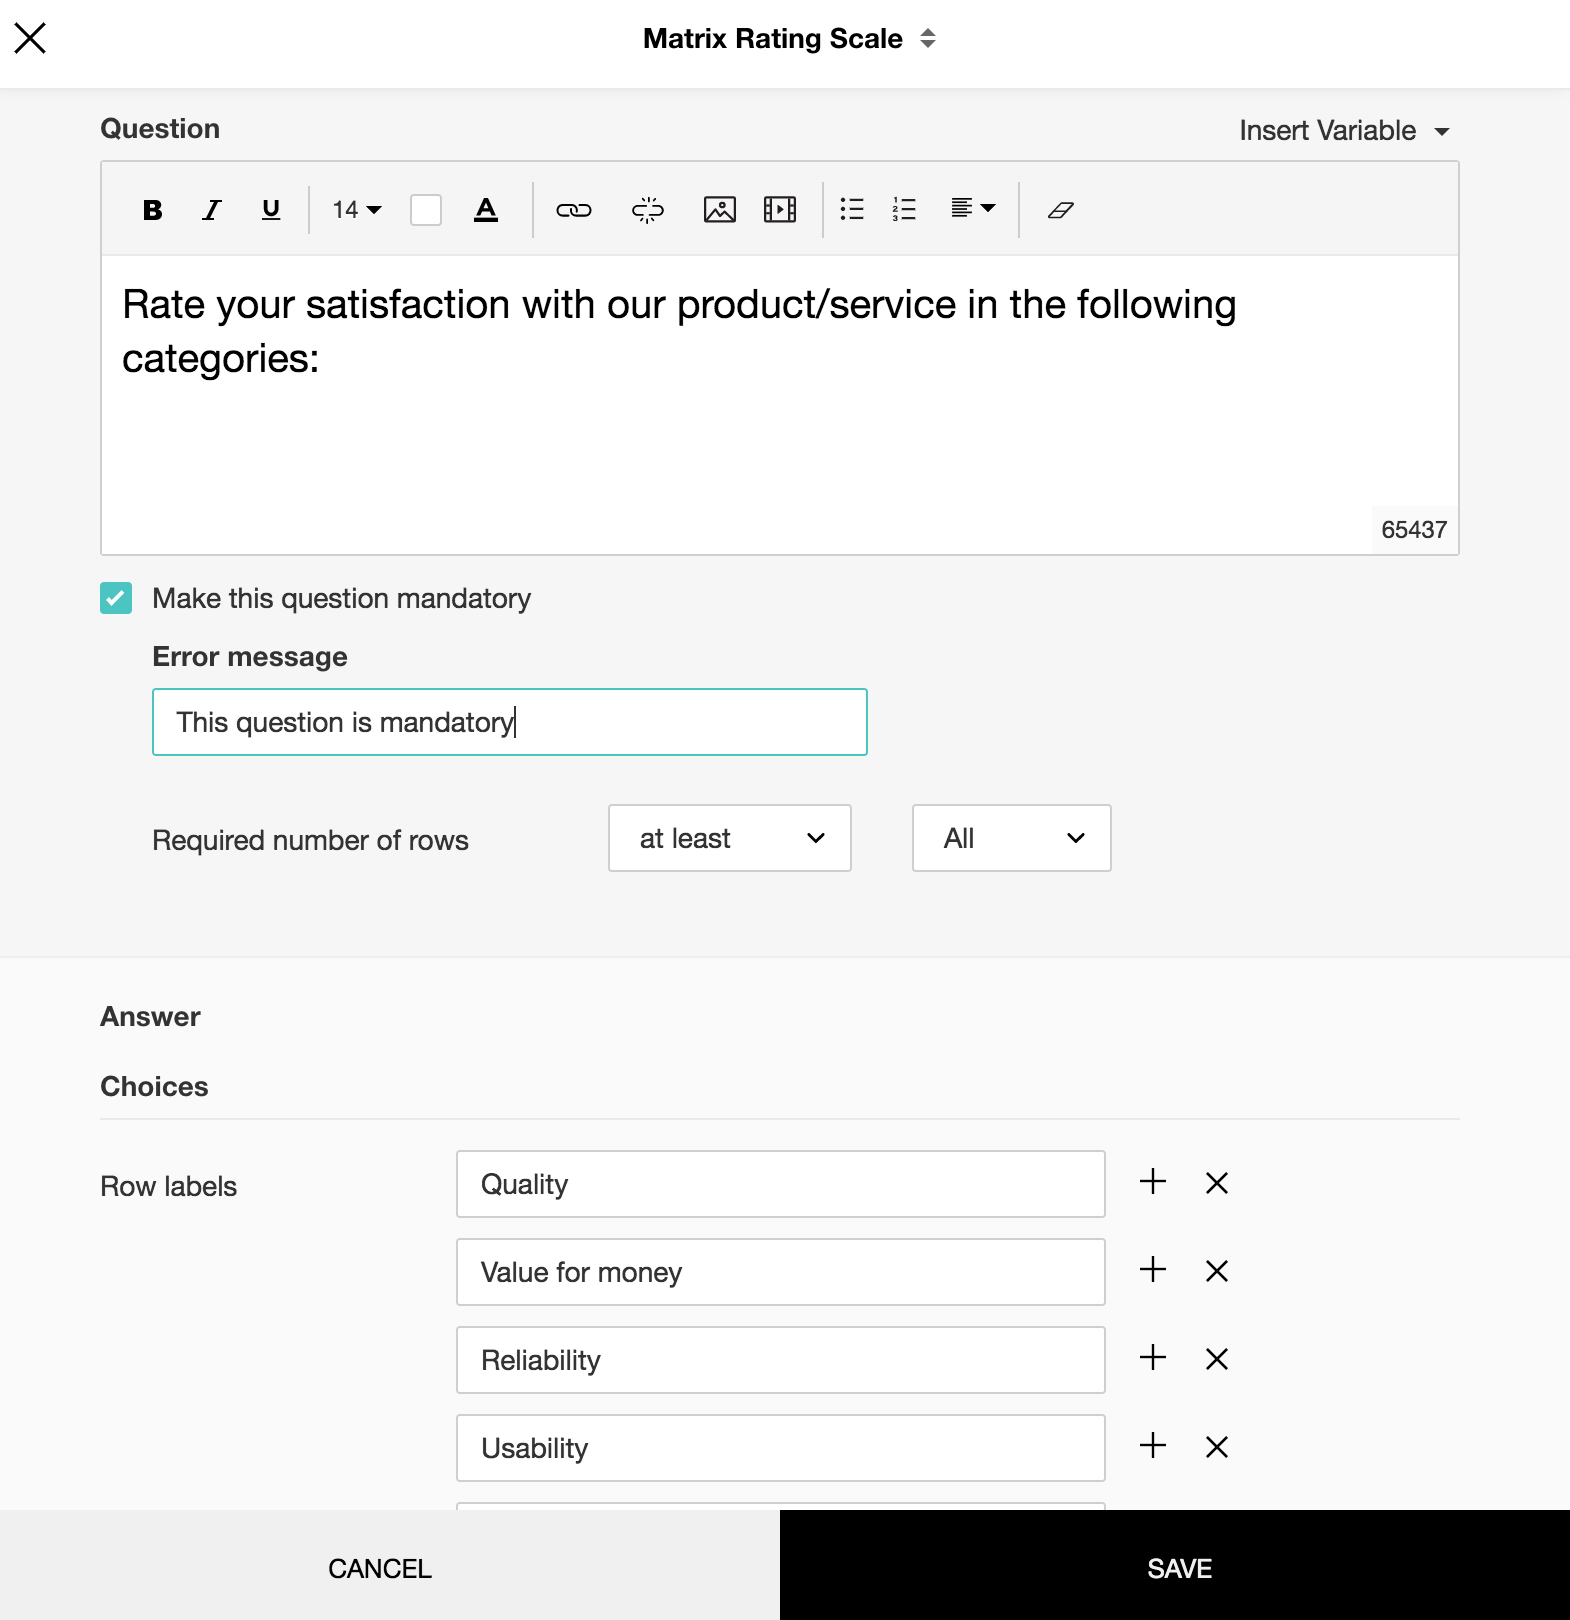Toggle bold formatting
The width and height of the screenshot is (1570, 1620).
(x=152, y=210)
